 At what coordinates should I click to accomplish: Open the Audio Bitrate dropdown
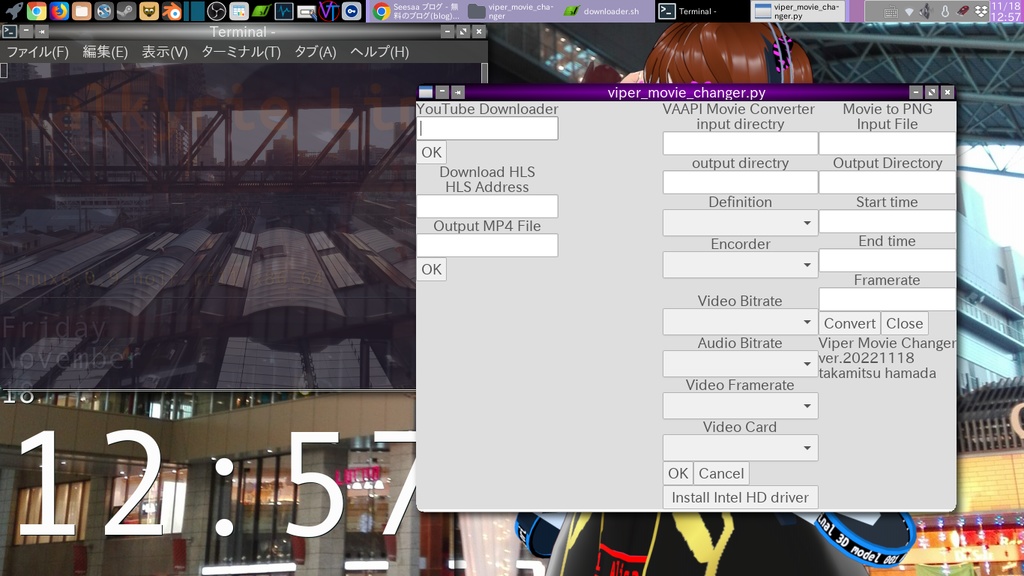pos(739,363)
